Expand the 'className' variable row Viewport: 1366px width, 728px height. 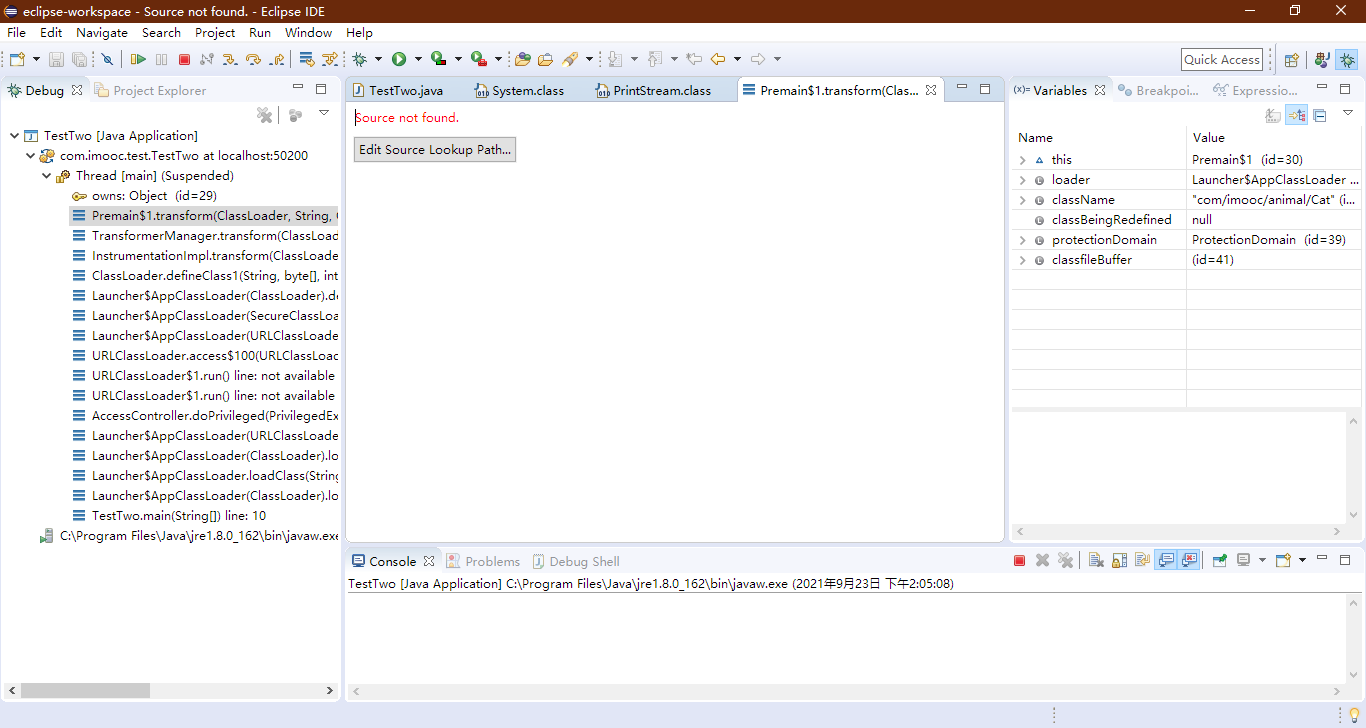coord(1022,200)
